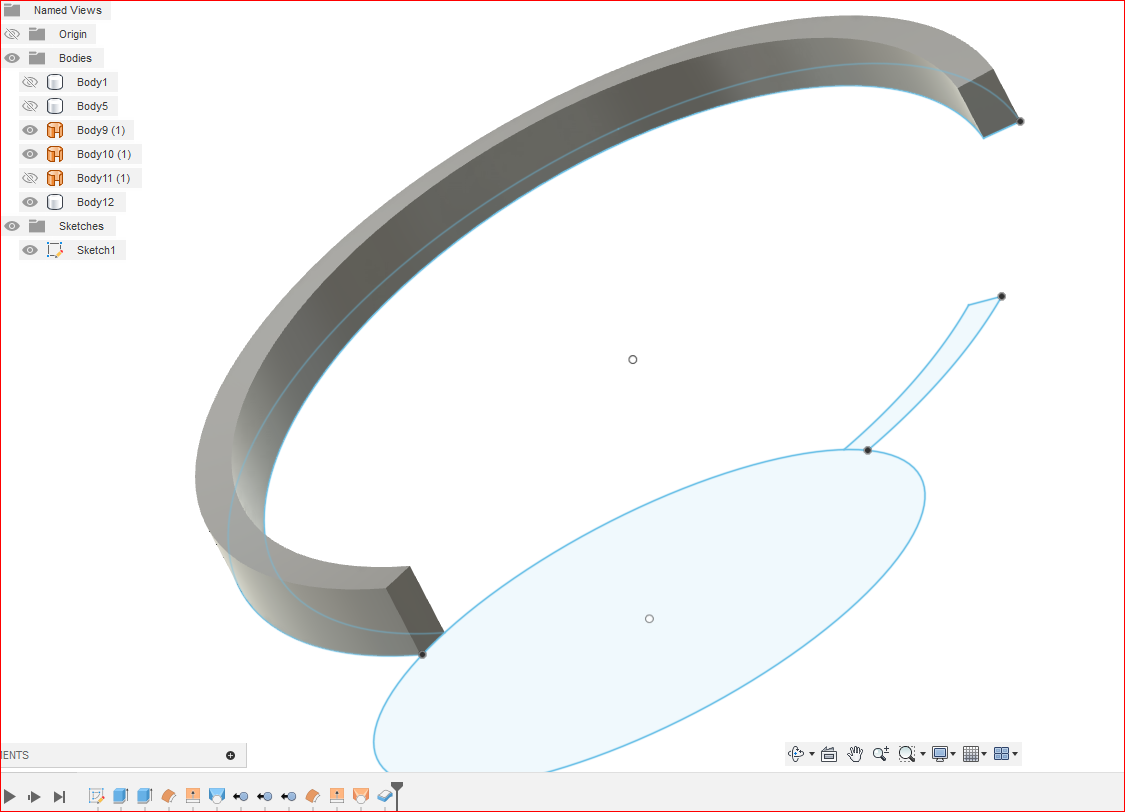Skip to the end of the timeline

click(60, 797)
